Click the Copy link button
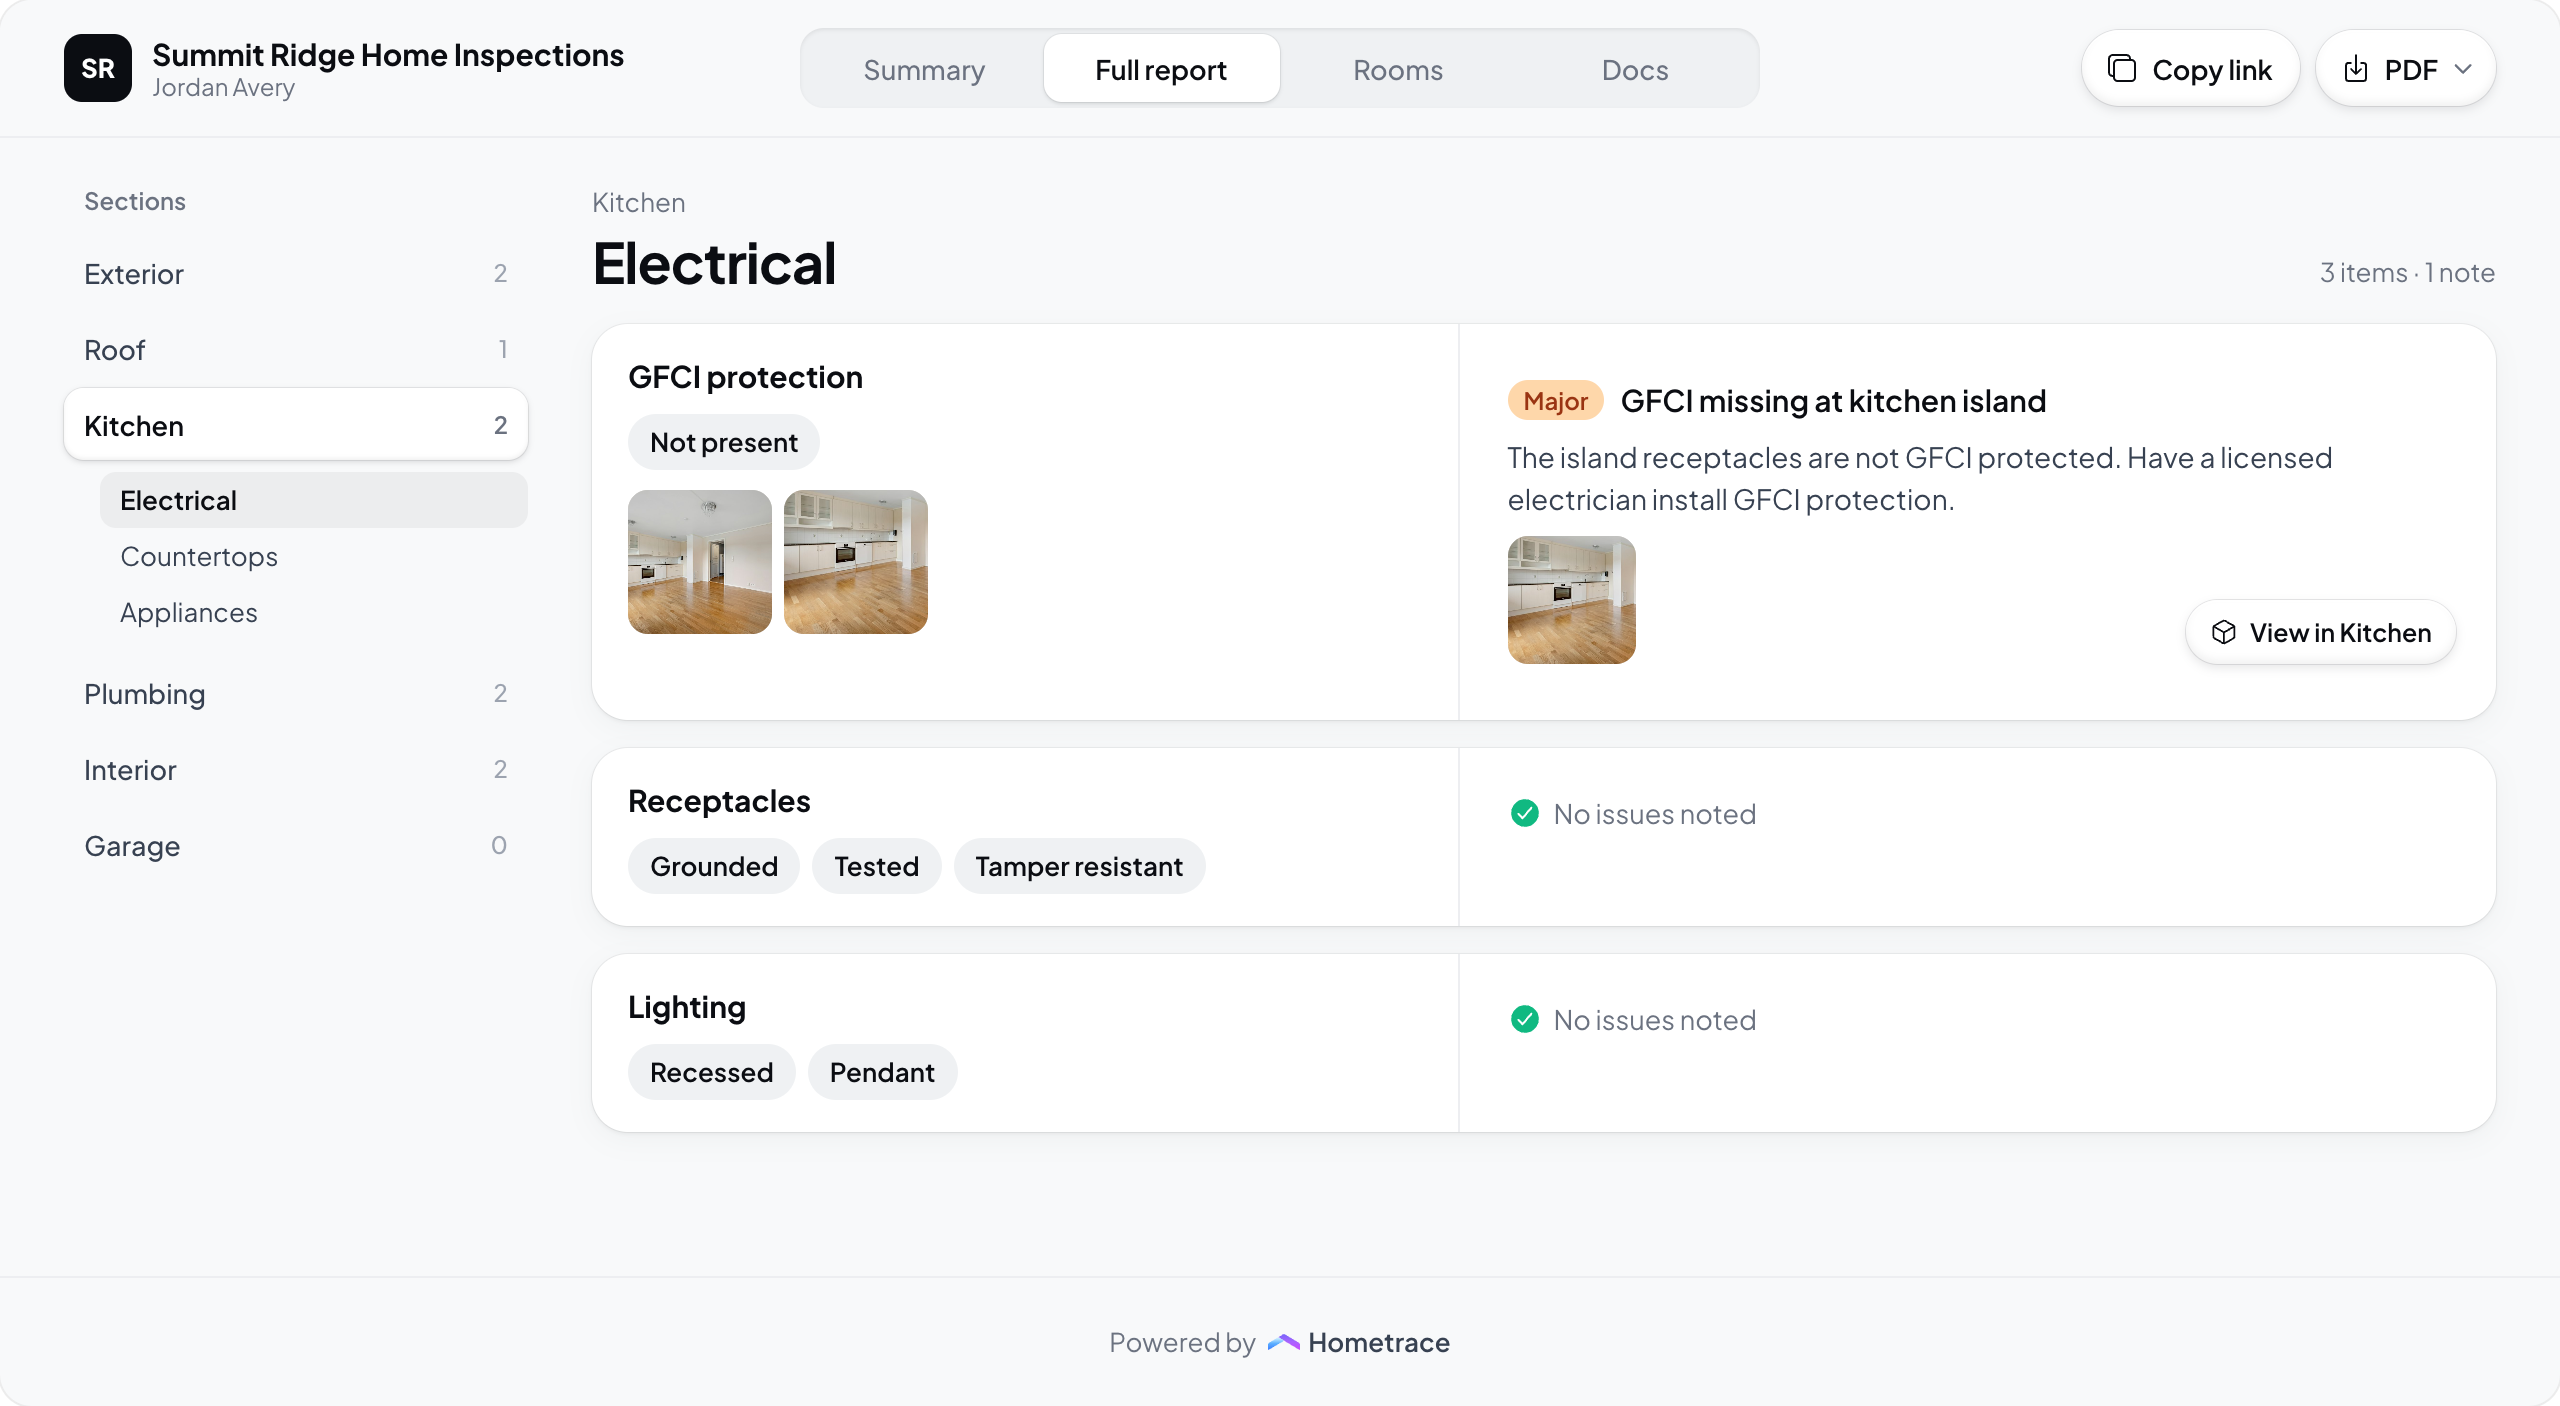 (x=2190, y=69)
